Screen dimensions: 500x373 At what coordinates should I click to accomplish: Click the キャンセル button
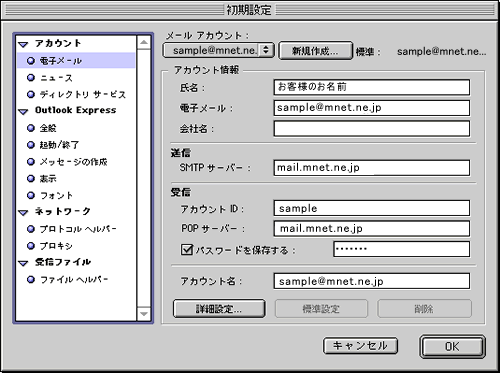[360, 346]
